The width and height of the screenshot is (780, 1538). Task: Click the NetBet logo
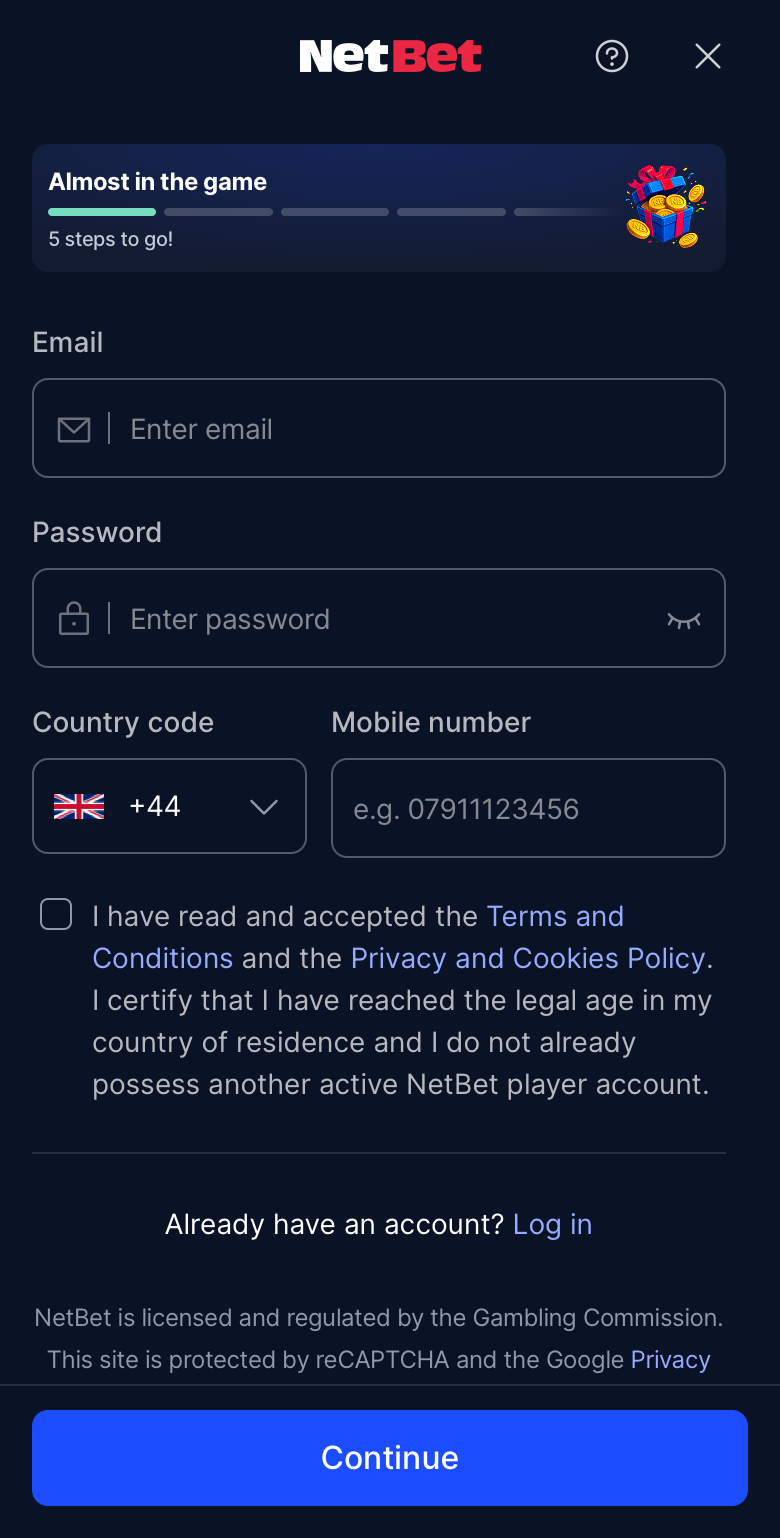390,56
